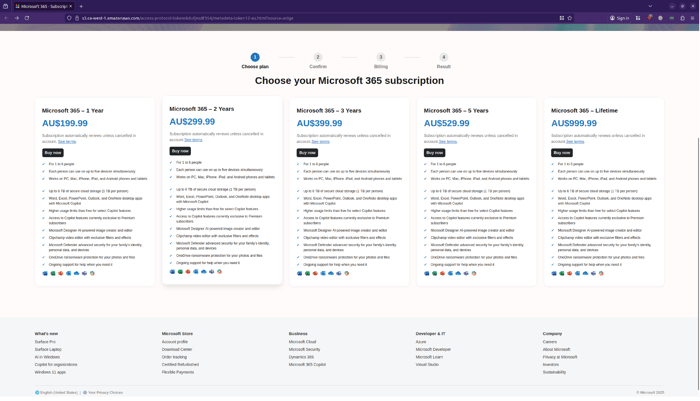Click multicolor Copilot icon in Lifetime card

(x=601, y=273)
